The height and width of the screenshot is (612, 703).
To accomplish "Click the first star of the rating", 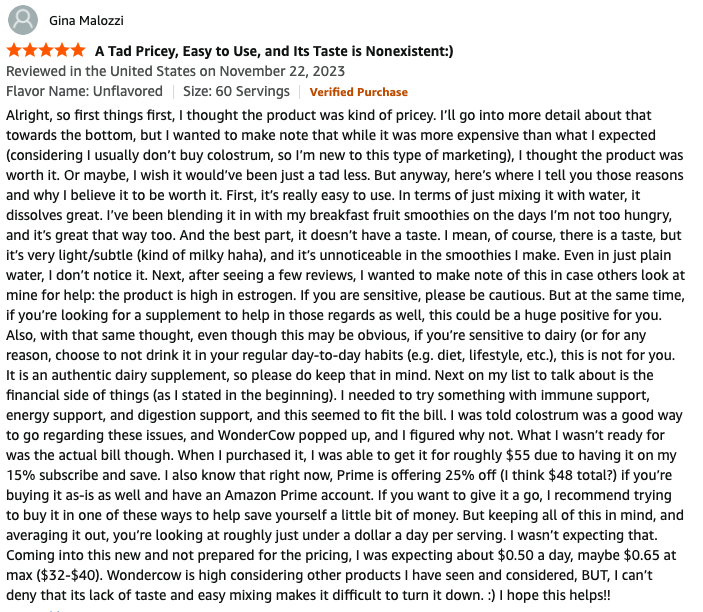I will pos(14,50).
